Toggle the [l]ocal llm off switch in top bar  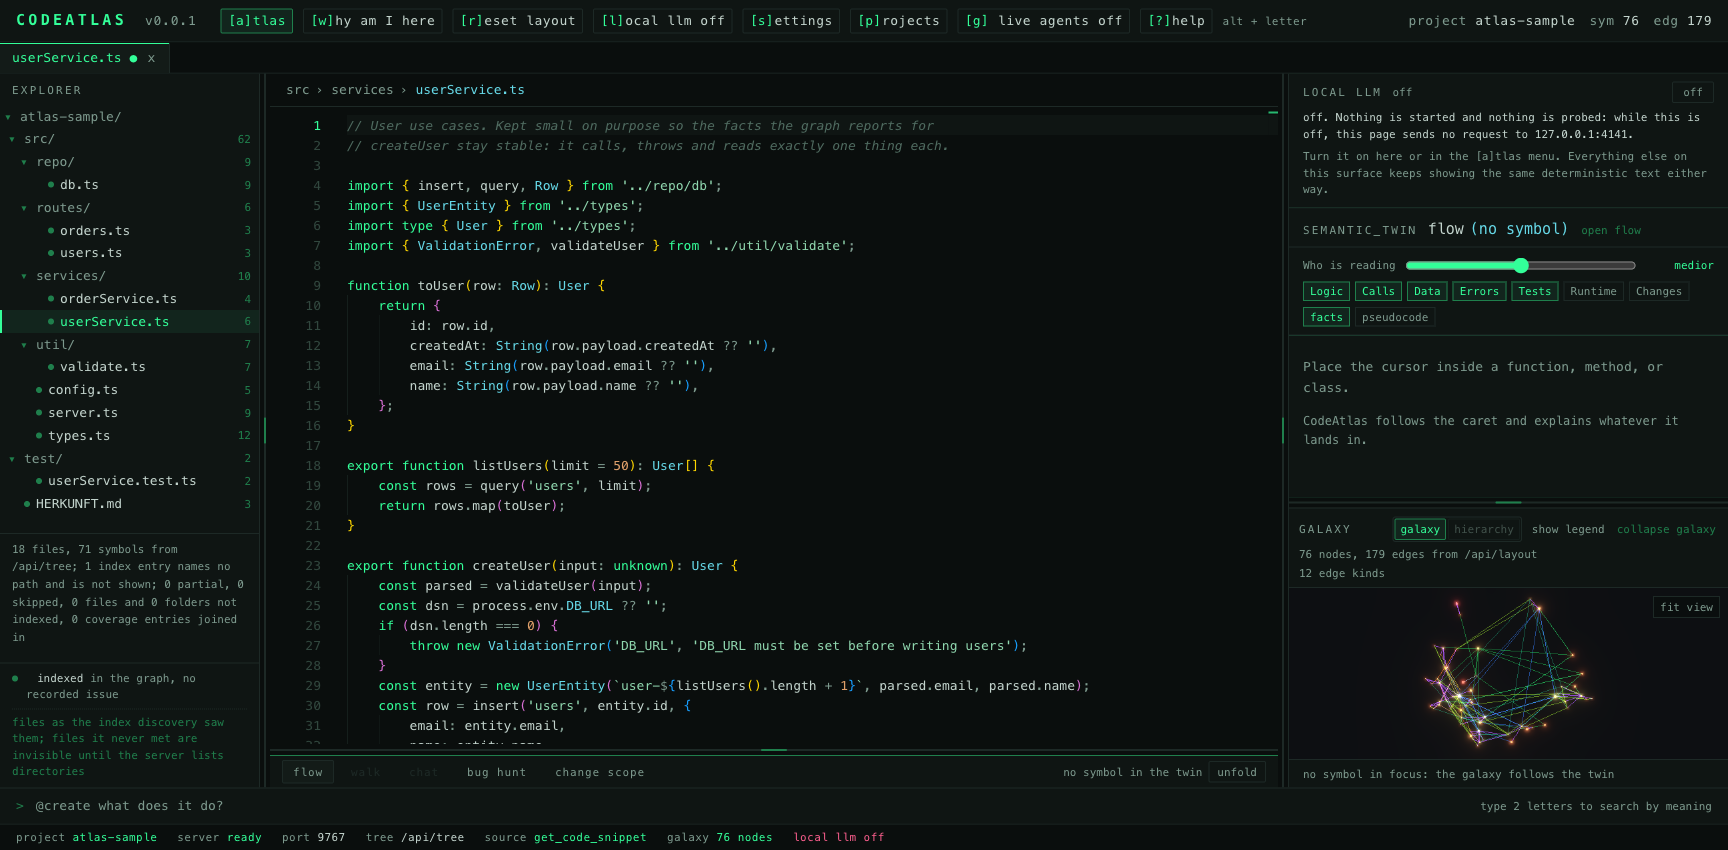663,21
